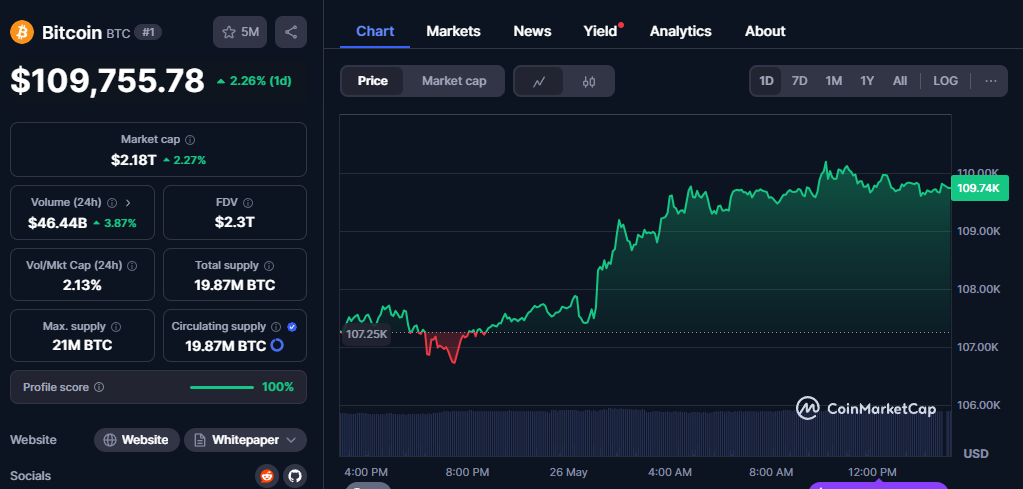Viewport: 1023px width, 489px height.
Task: Expand Volume (24h) chevron arrow
Action: click(127, 202)
